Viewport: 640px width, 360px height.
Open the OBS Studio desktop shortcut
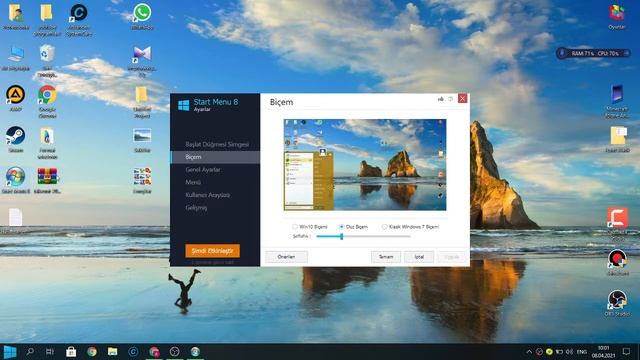coord(617,303)
